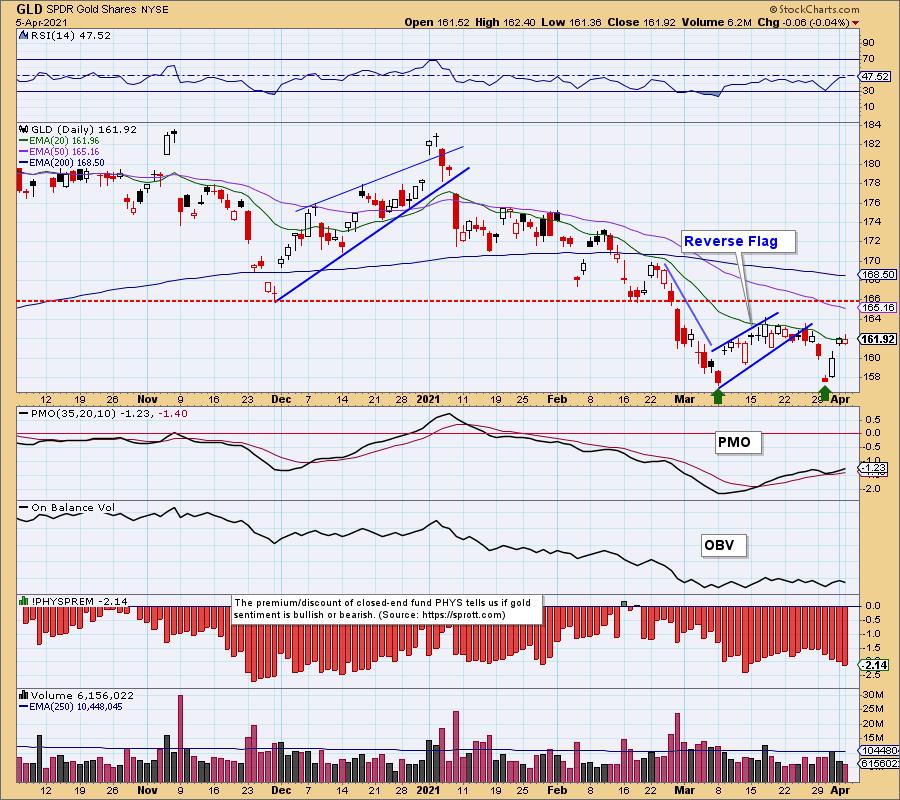Click the Close 161.92 header value
Viewport: 900px width, 800px height.
point(642,22)
